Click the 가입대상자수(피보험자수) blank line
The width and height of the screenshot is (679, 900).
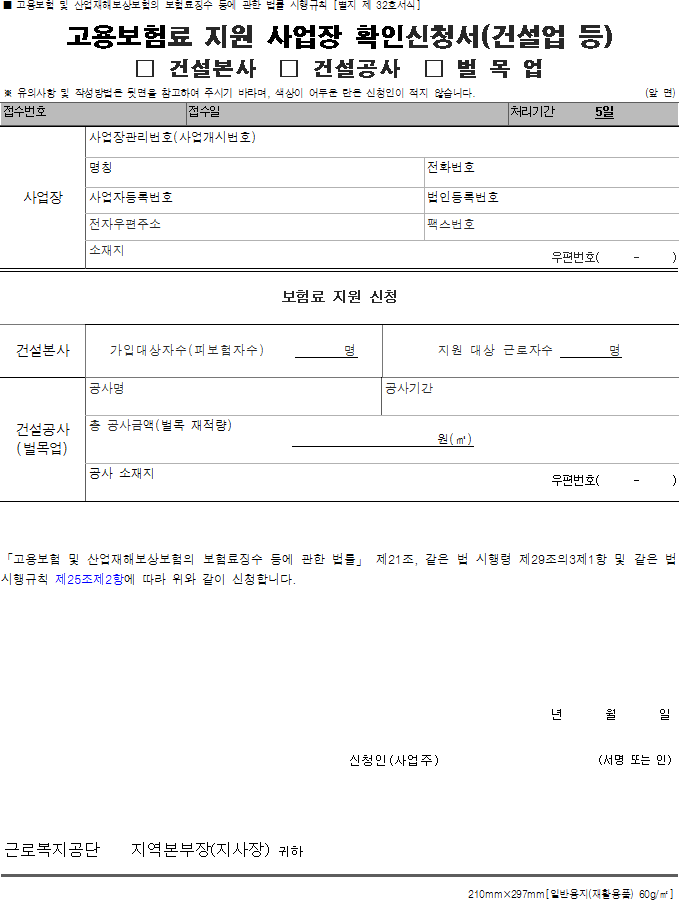pos(318,351)
